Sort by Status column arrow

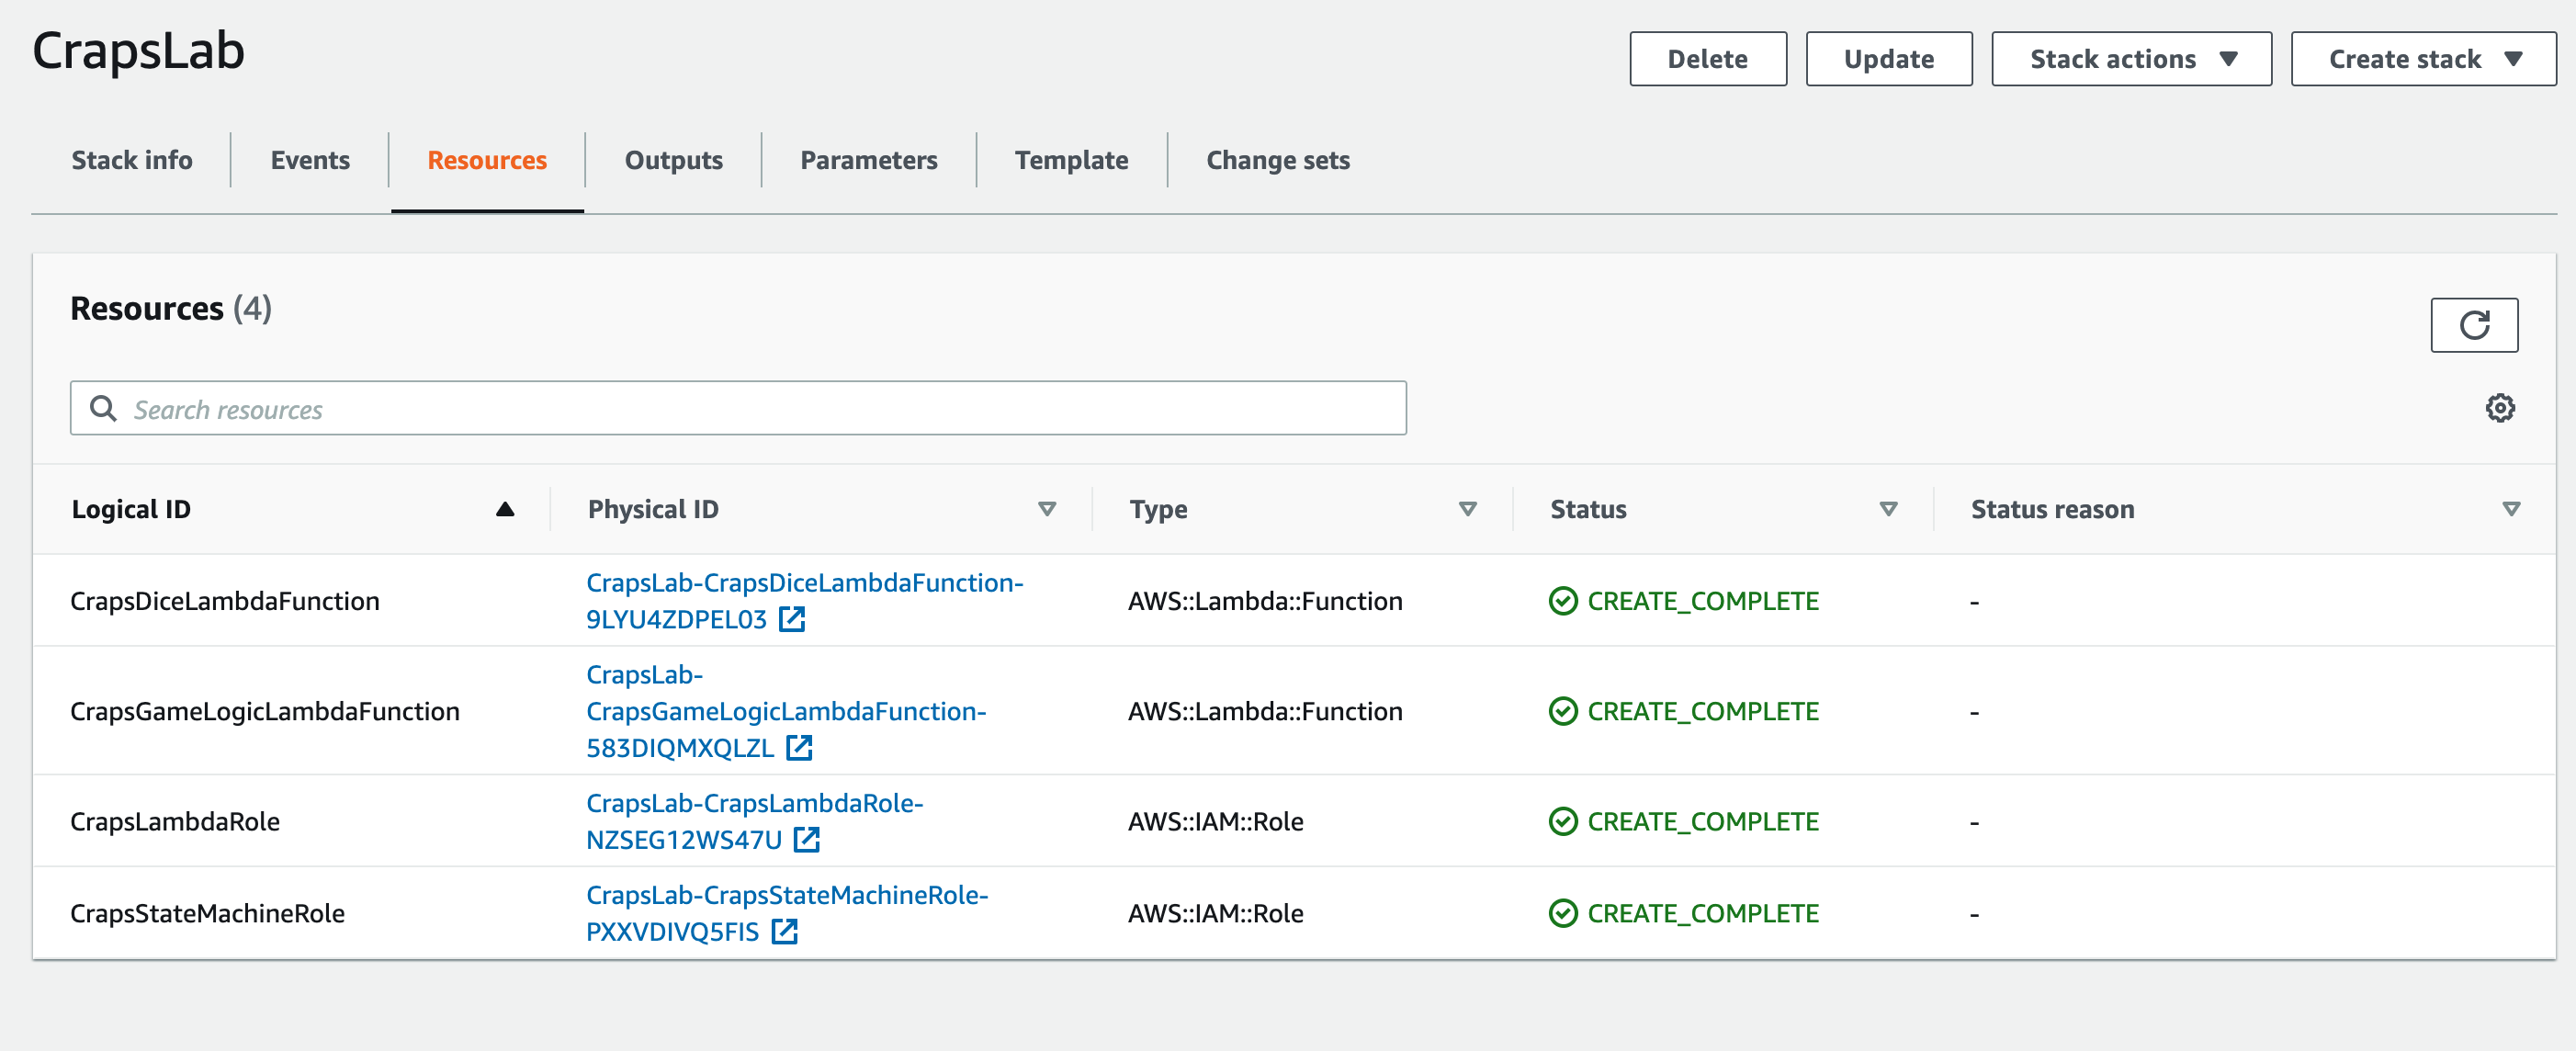1888,509
